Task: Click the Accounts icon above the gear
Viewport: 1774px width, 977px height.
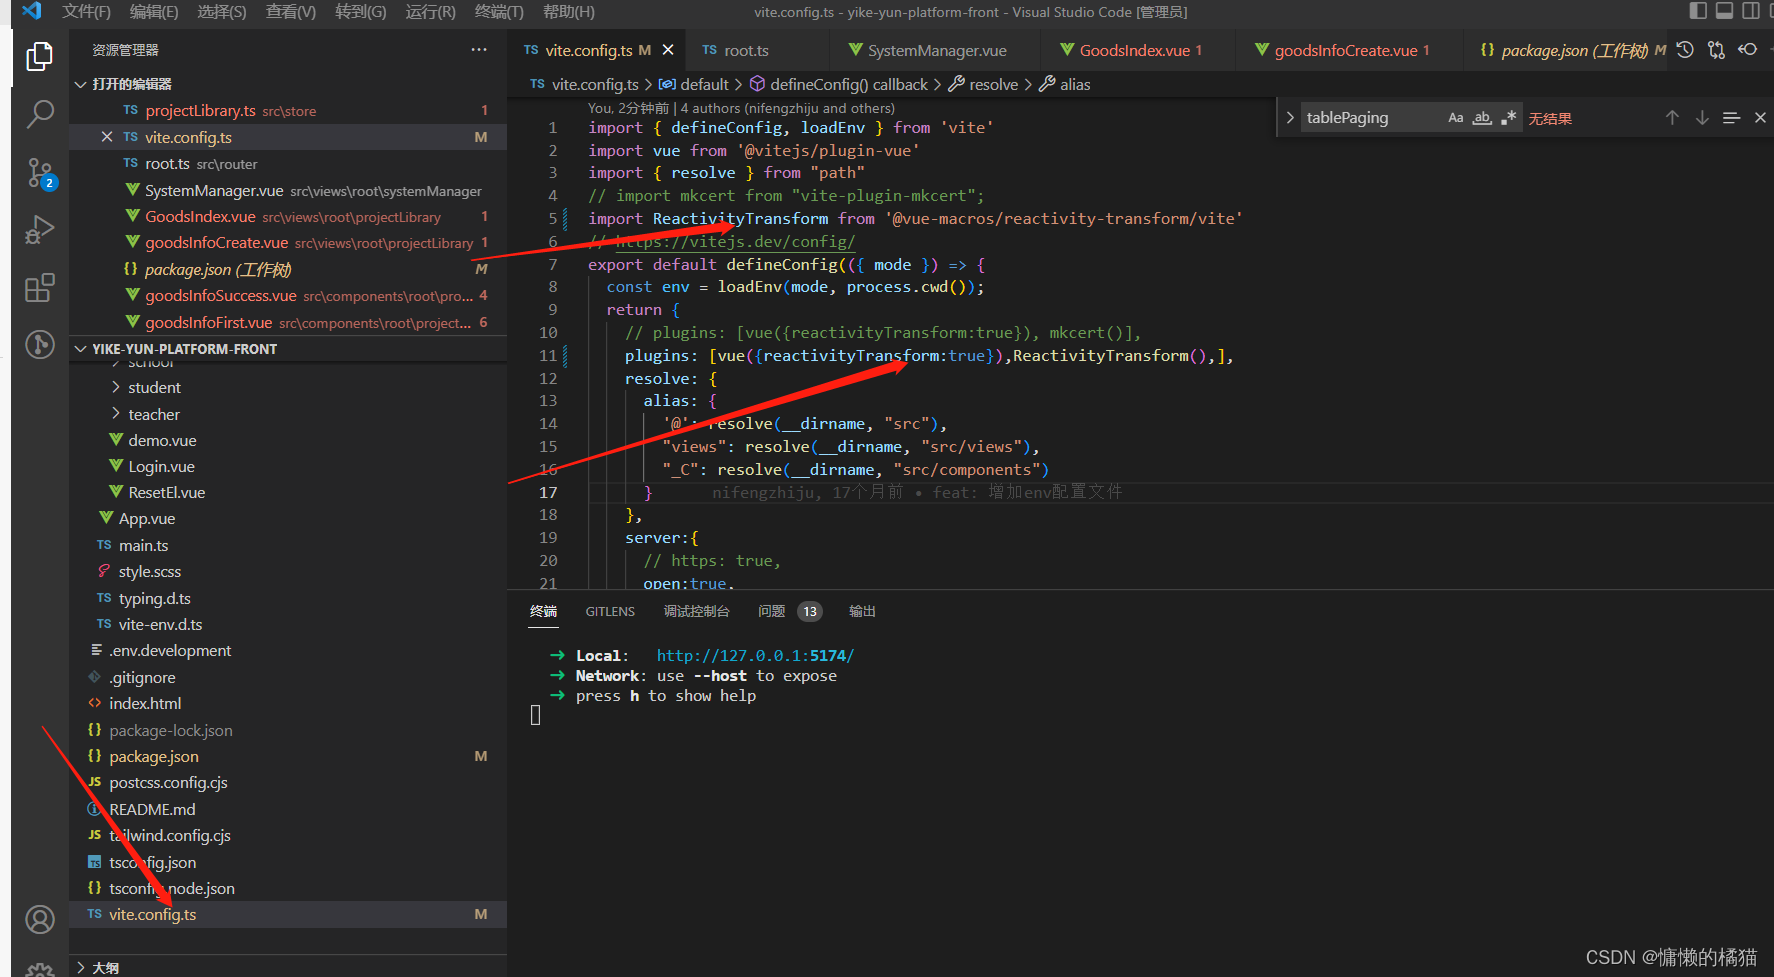Action: tap(39, 919)
